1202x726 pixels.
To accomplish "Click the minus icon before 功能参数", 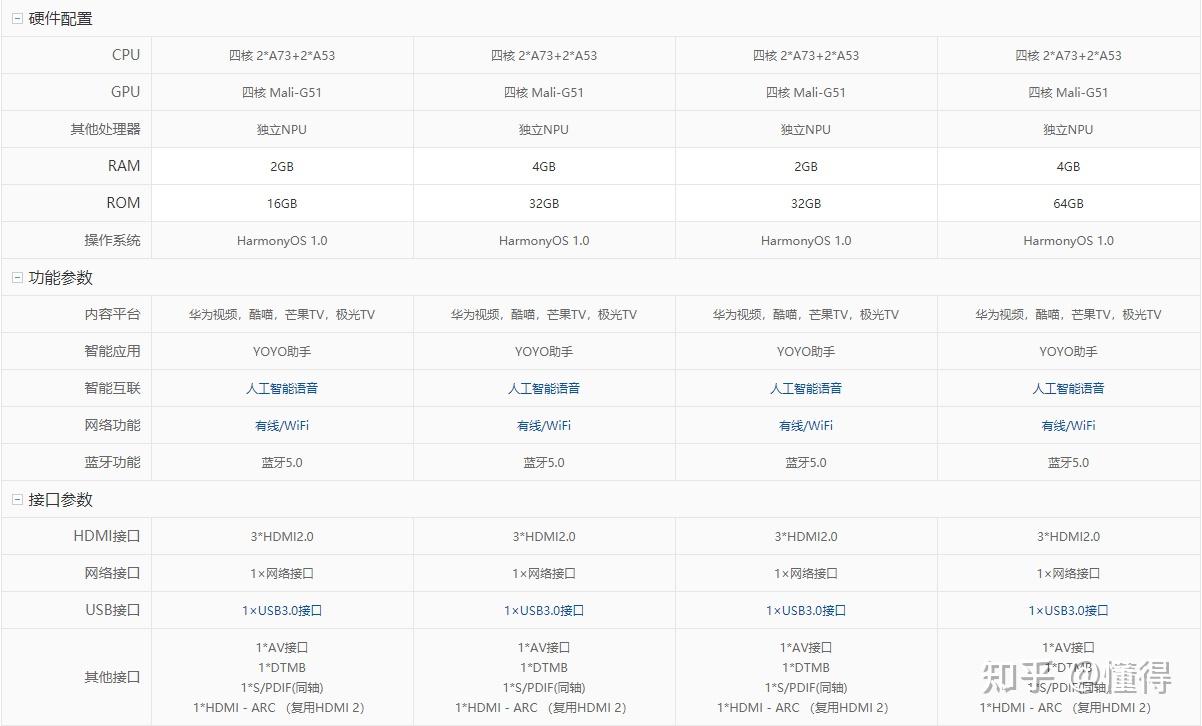I will click(16, 277).
